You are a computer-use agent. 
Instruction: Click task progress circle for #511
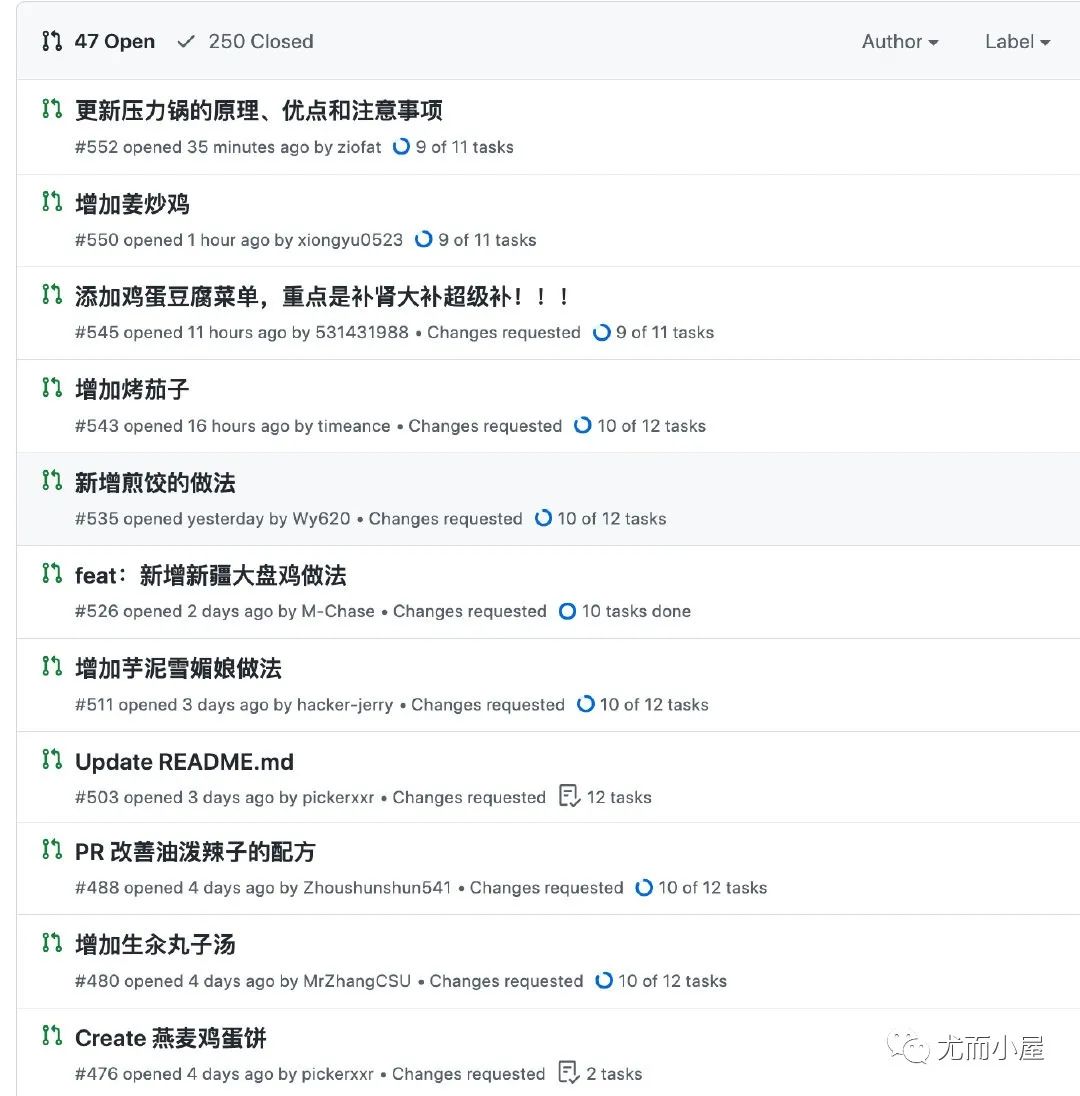pyautogui.click(x=585, y=705)
